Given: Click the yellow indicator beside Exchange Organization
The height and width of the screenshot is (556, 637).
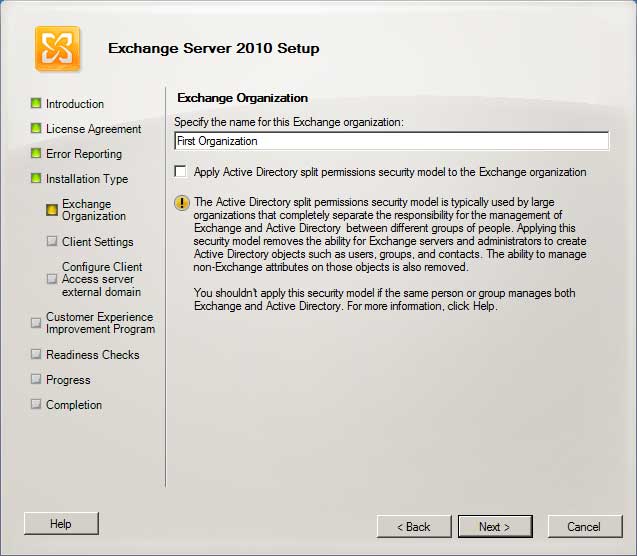Looking at the screenshot, I should pyautogui.click(x=52, y=210).
